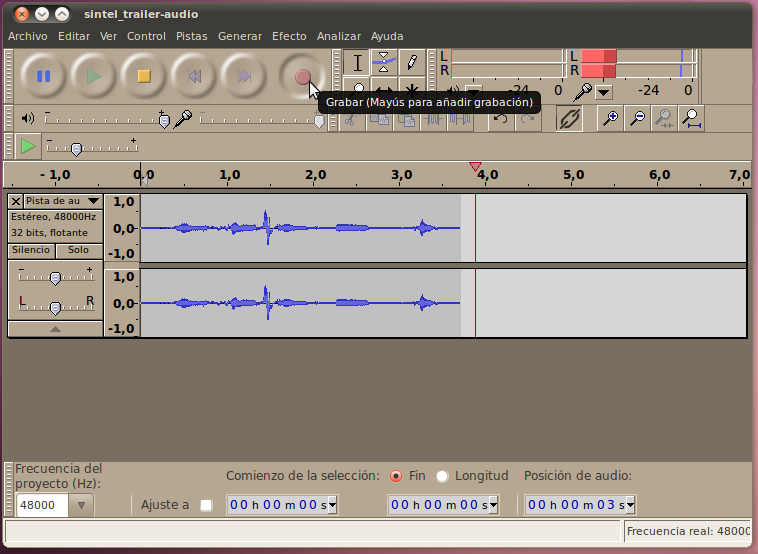Click the Posición de audio time field
The image size is (758, 554).
580,505
